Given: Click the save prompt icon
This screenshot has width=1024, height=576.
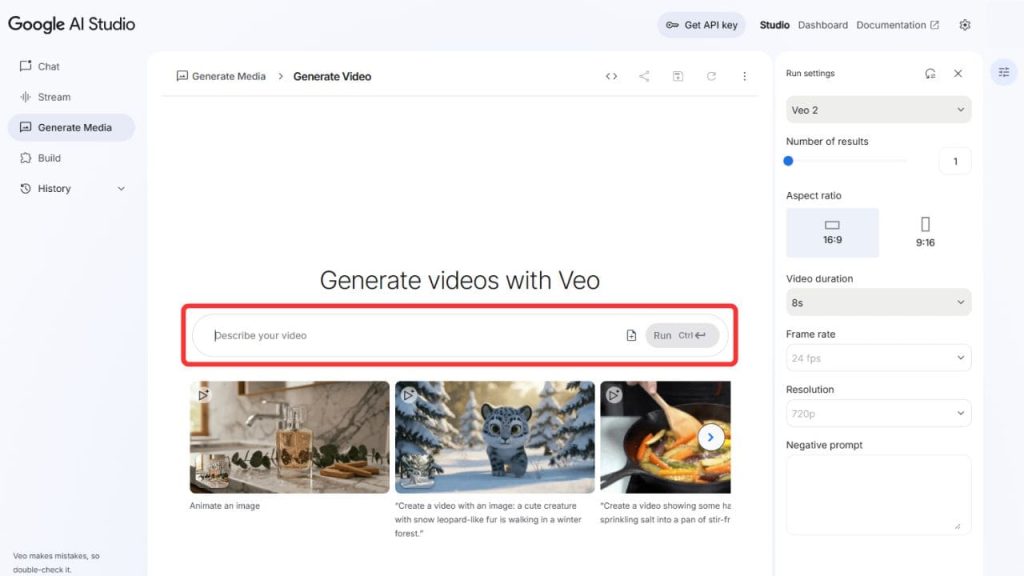Looking at the screenshot, I should pyautogui.click(x=677, y=76).
